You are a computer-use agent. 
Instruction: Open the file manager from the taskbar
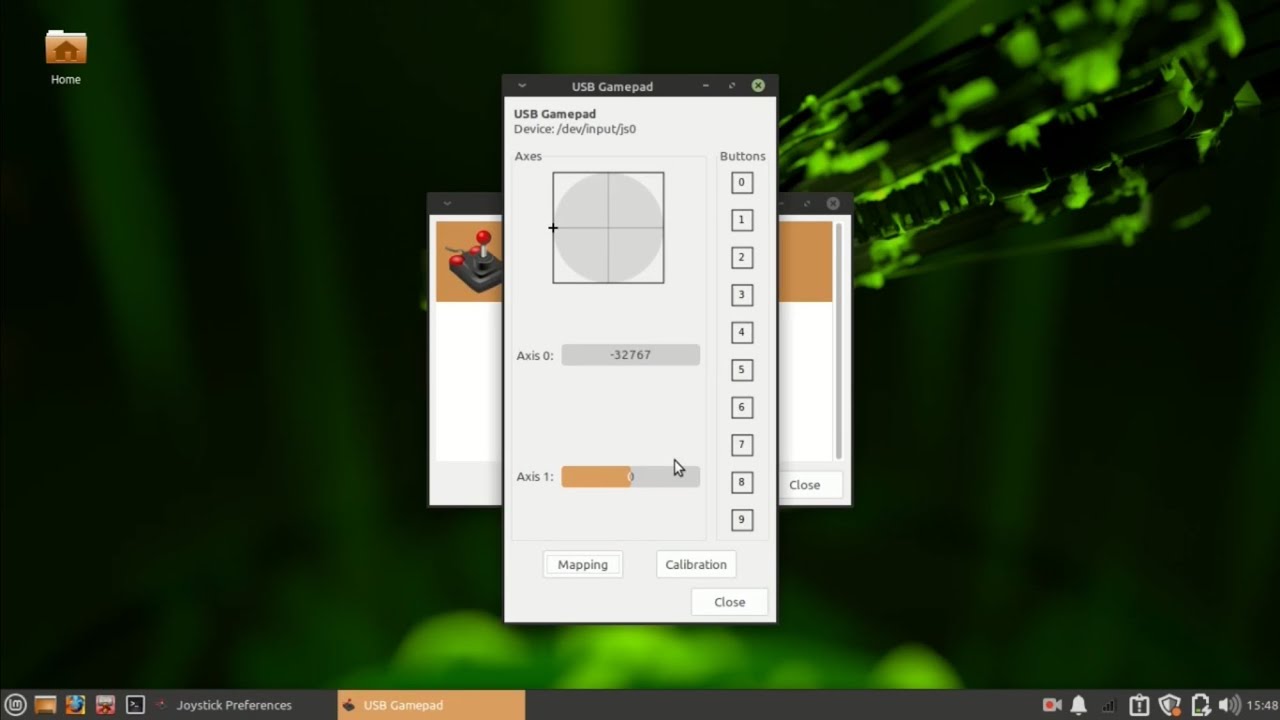tap(45, 705)
